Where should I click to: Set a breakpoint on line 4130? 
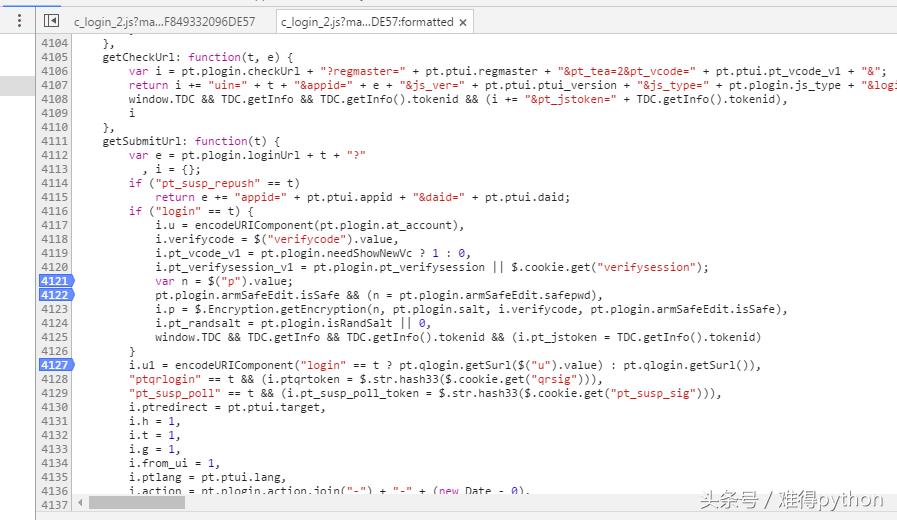click(x=54, y=407)
